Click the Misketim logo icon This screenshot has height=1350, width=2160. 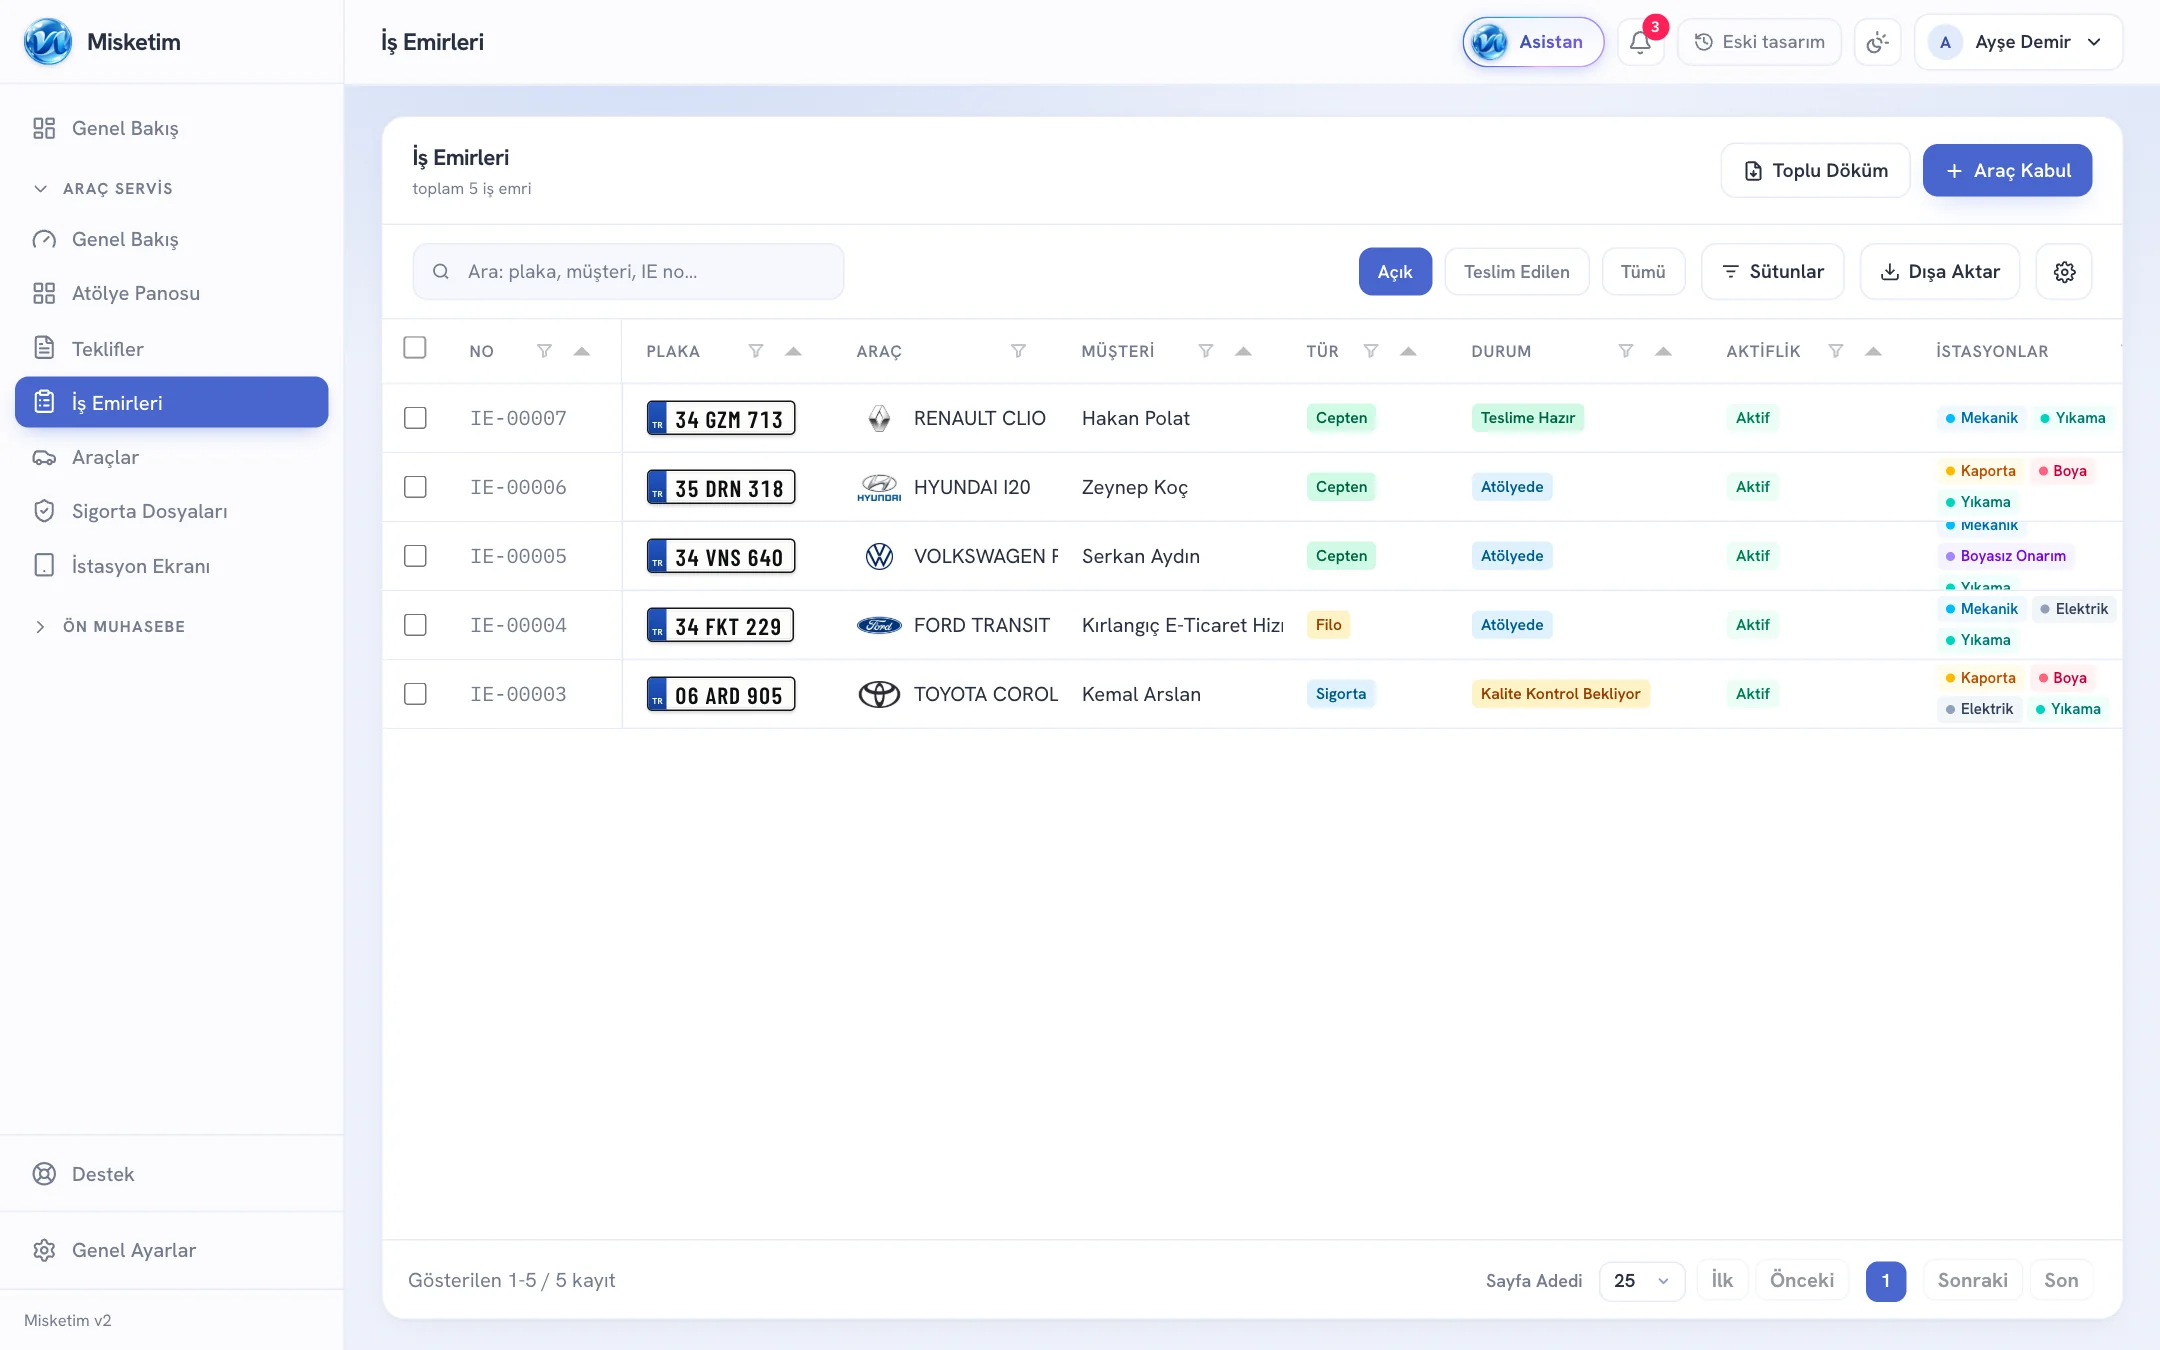[48, 42]
